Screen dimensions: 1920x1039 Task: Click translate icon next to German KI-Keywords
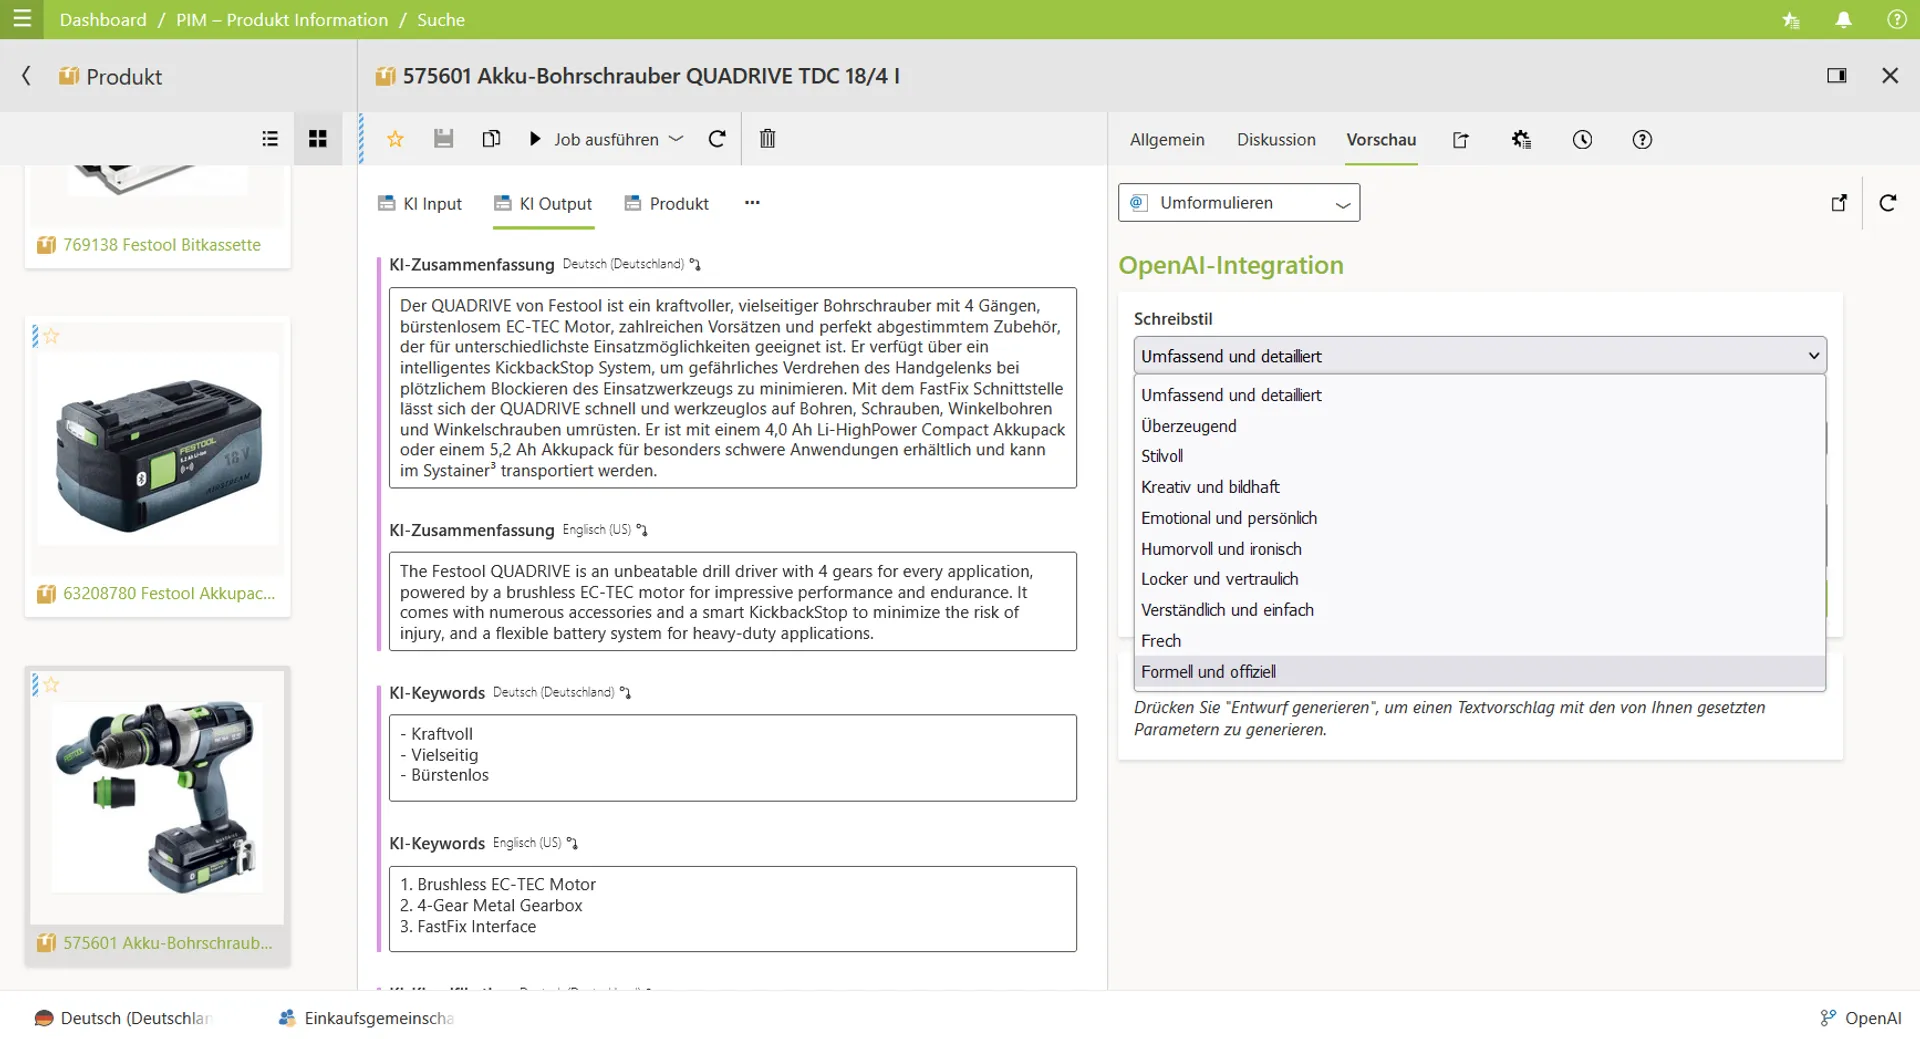(625, 693)
